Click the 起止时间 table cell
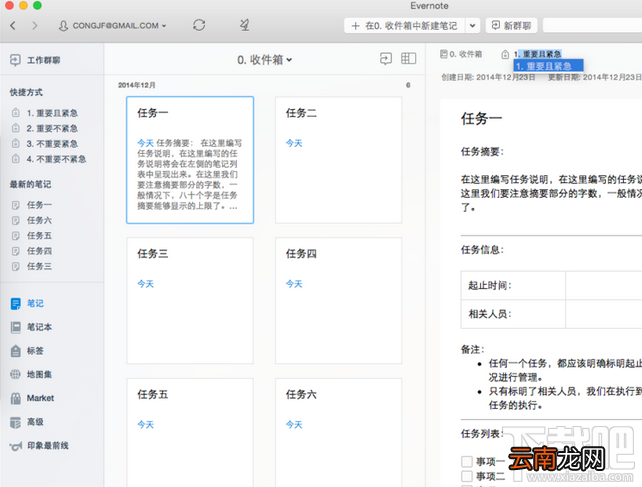This screenshot has height=487, width=642. click(x=513, y=285)
